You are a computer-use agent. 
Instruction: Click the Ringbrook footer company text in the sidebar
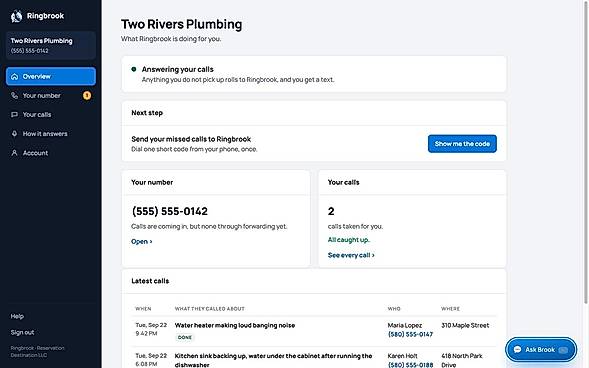(x=37, y=352)
